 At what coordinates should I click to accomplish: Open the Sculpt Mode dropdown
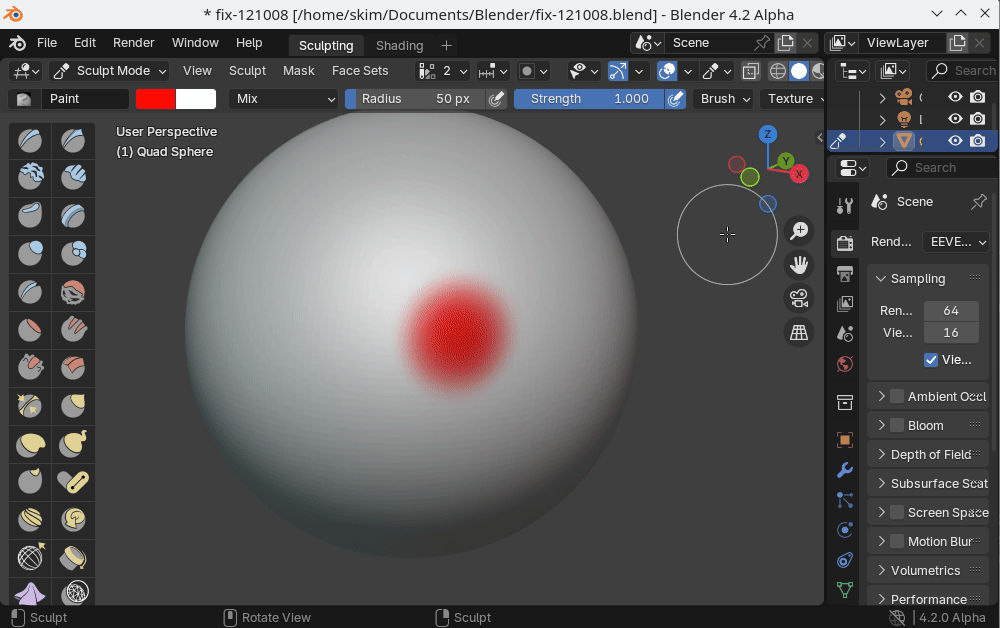[109, 71]
